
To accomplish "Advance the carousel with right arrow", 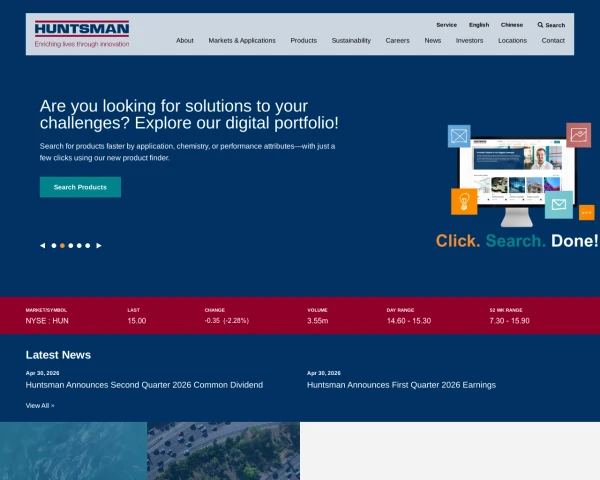I will click(99, 246).
